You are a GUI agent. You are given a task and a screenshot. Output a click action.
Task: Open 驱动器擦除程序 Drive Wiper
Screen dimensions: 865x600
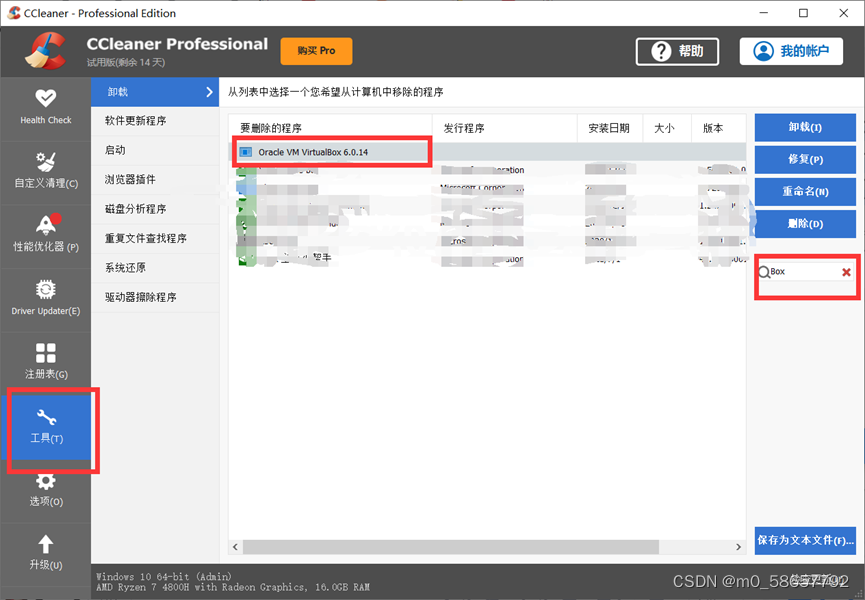click(x=155, y=297)
